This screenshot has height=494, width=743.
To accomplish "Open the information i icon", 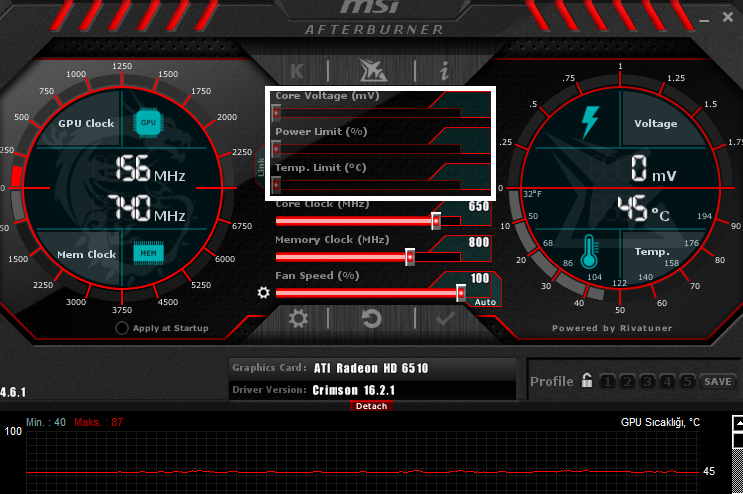I will [x=444, y=71].
